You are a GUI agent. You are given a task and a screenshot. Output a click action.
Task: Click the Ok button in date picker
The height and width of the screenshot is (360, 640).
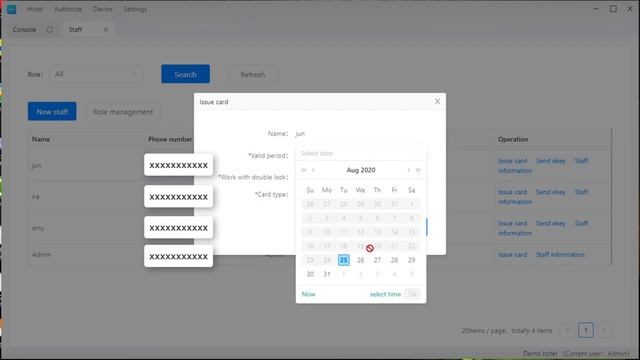412,294
